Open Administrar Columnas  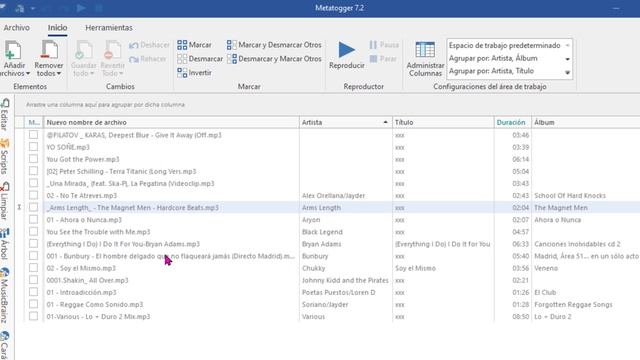(425, 59)
